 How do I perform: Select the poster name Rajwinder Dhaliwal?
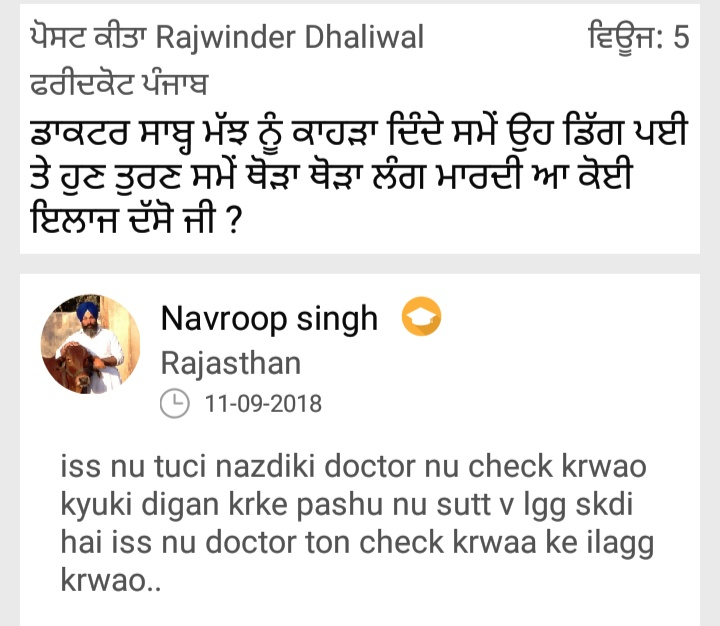(x=290, y=37)
